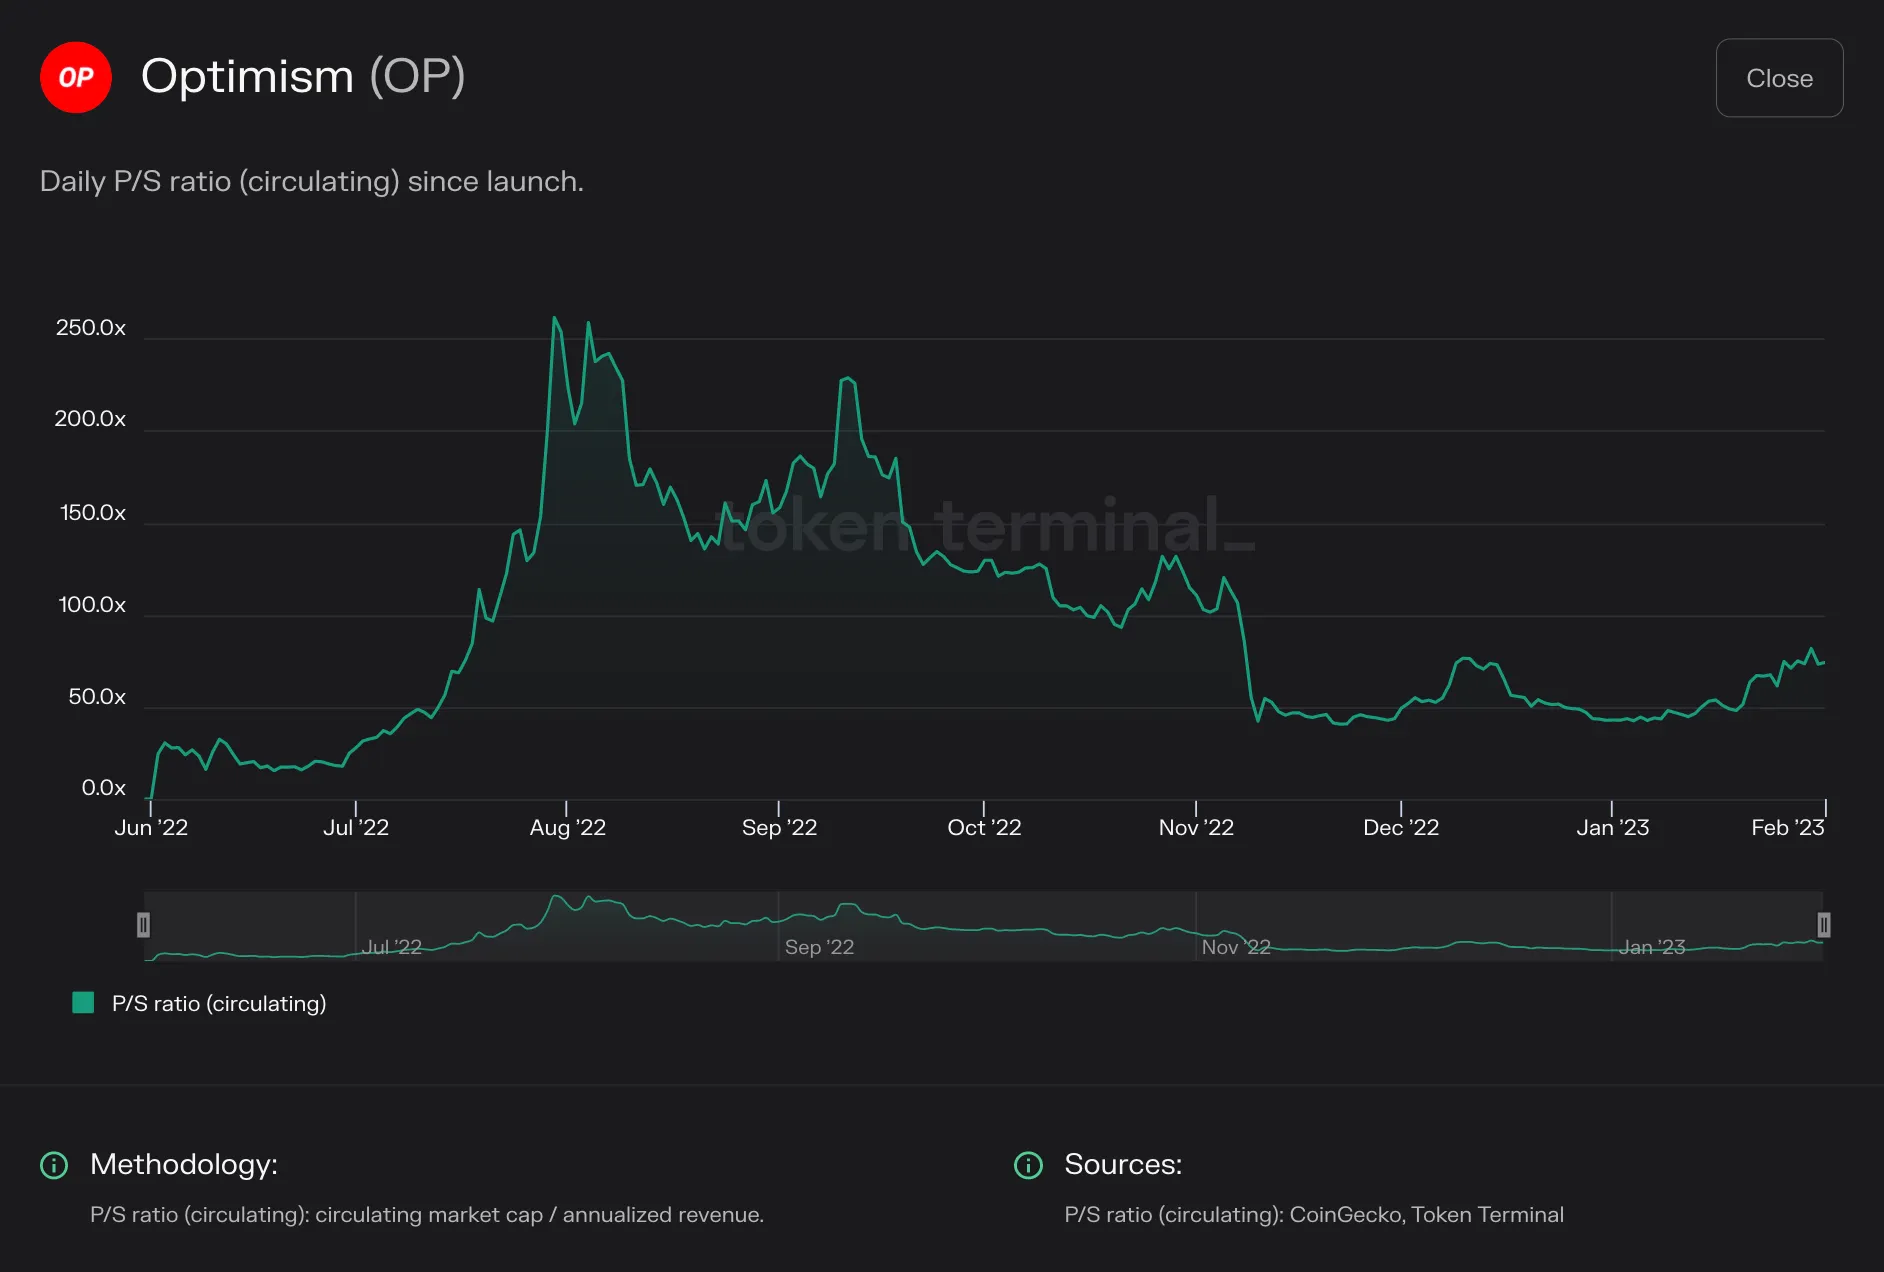1884x1272 pixels.
Task: Click the Nov '22 main axis label
Action: click(x=1196, y=827)
